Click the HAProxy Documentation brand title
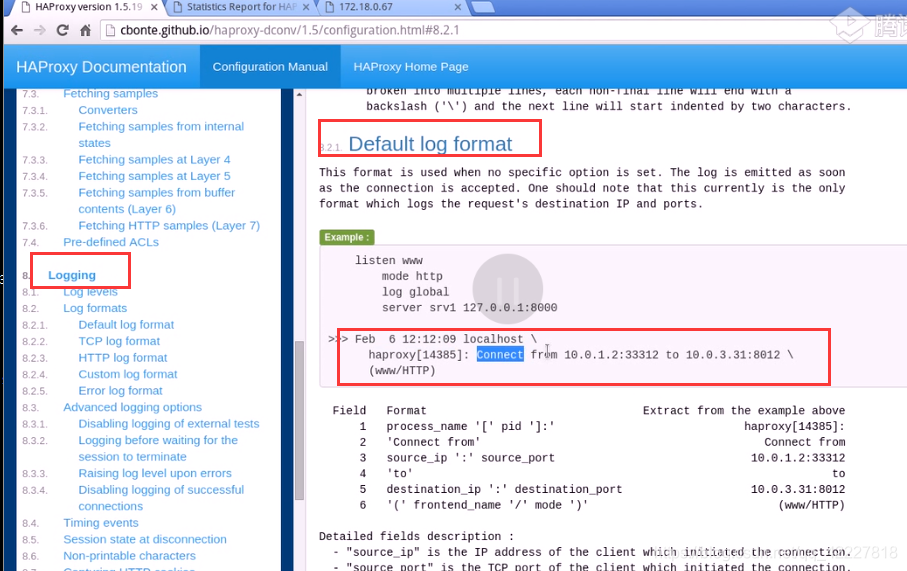The image size is (907, 571). pyautogui.click(x=101, y=67)
